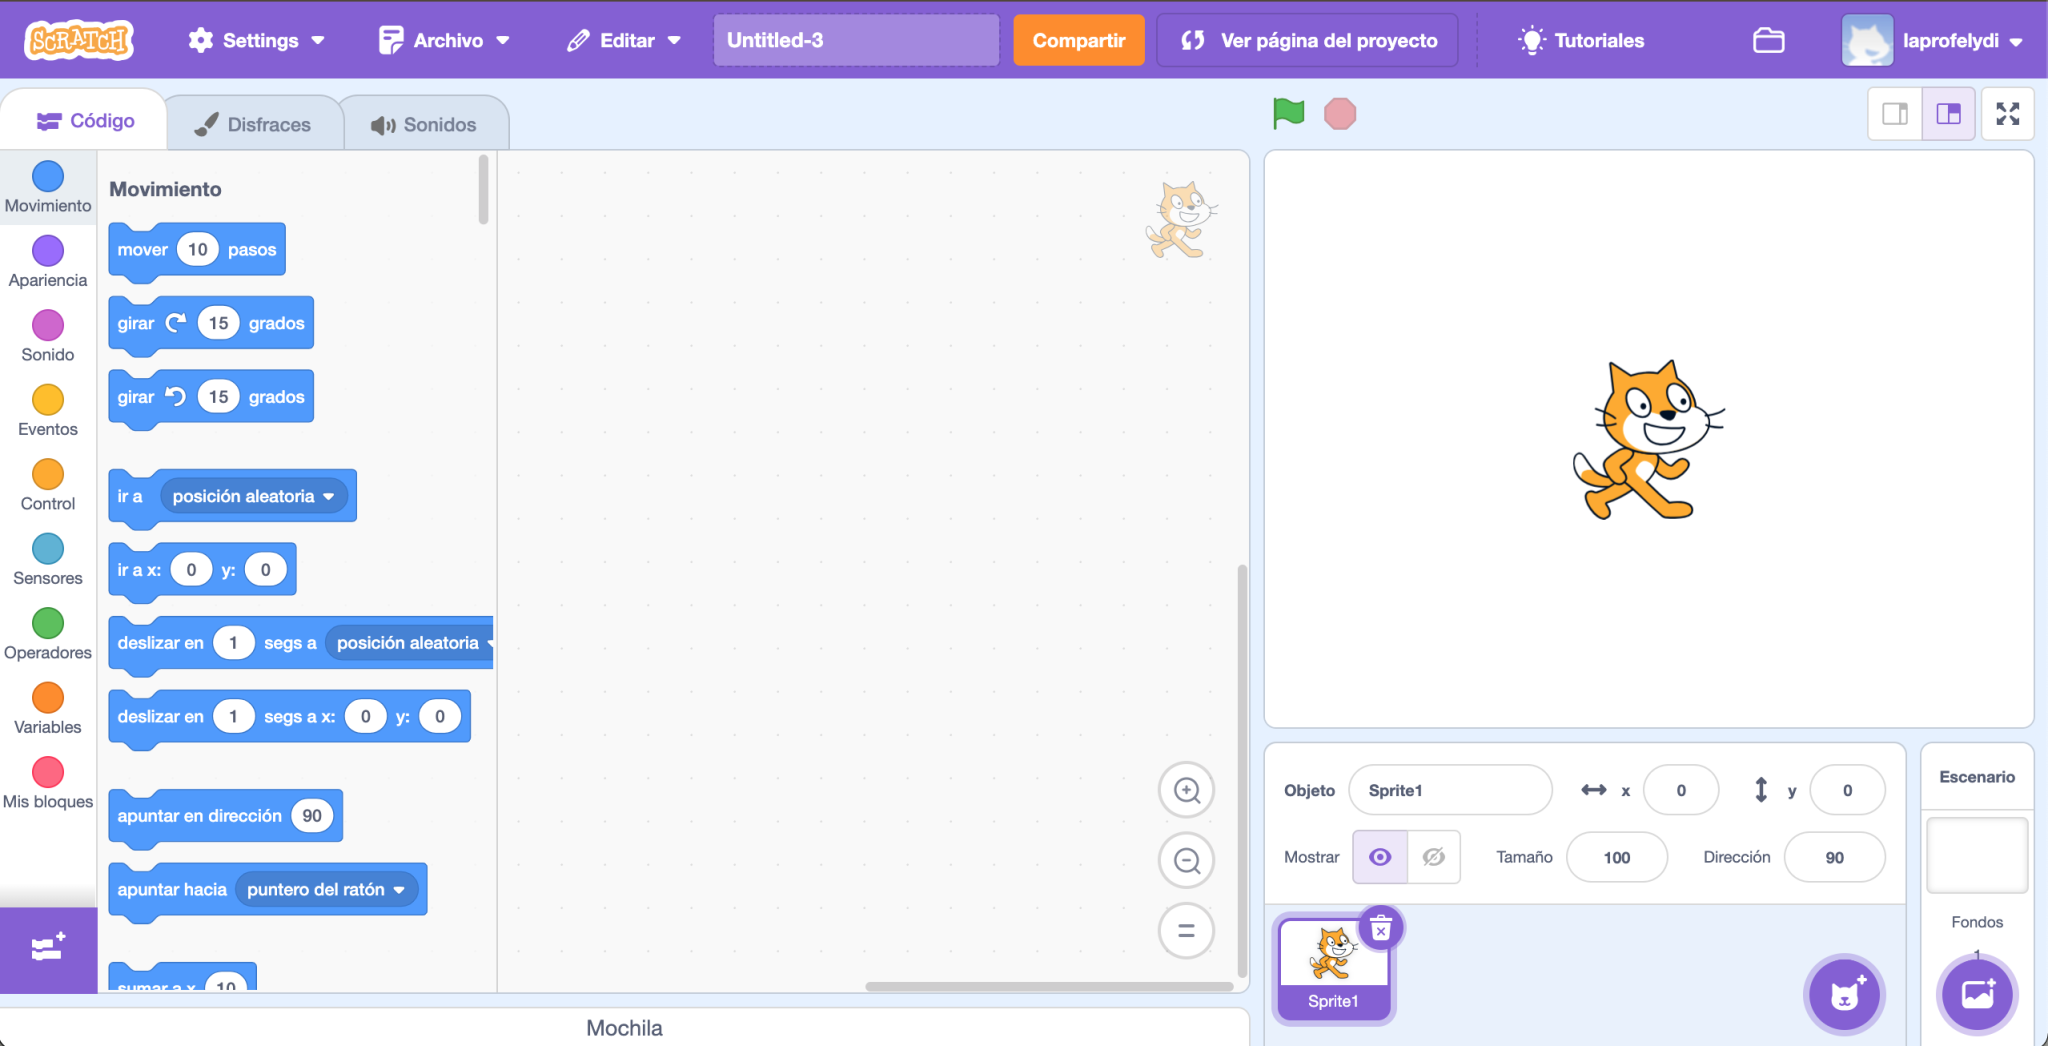Expand the 'posición aleatoria' dropdown in 'ir a'
Image resolution: width=2048 pixels, height=1046 pixels.
[x=328, y=496]
